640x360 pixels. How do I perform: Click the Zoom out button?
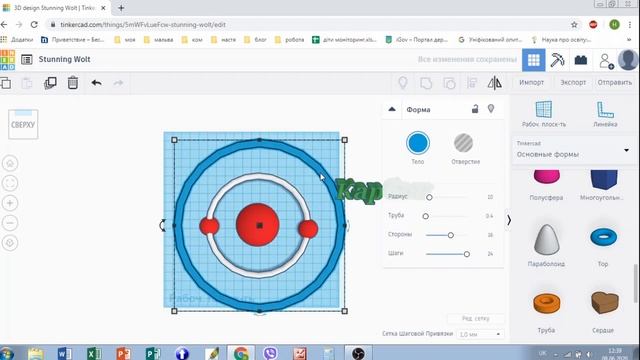[10, 223]
